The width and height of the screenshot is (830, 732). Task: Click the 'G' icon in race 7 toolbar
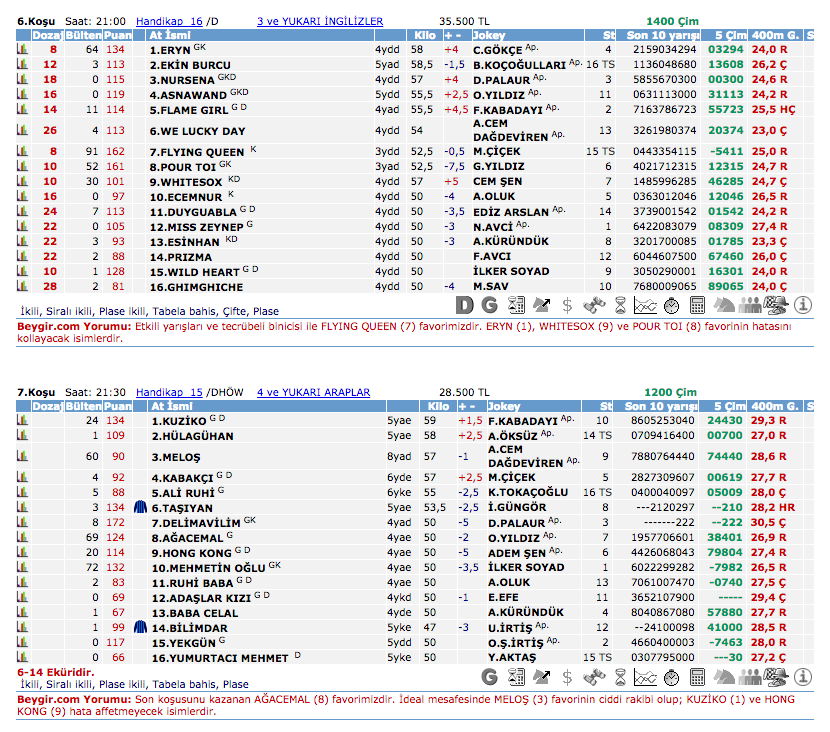[x=490, y=676]
